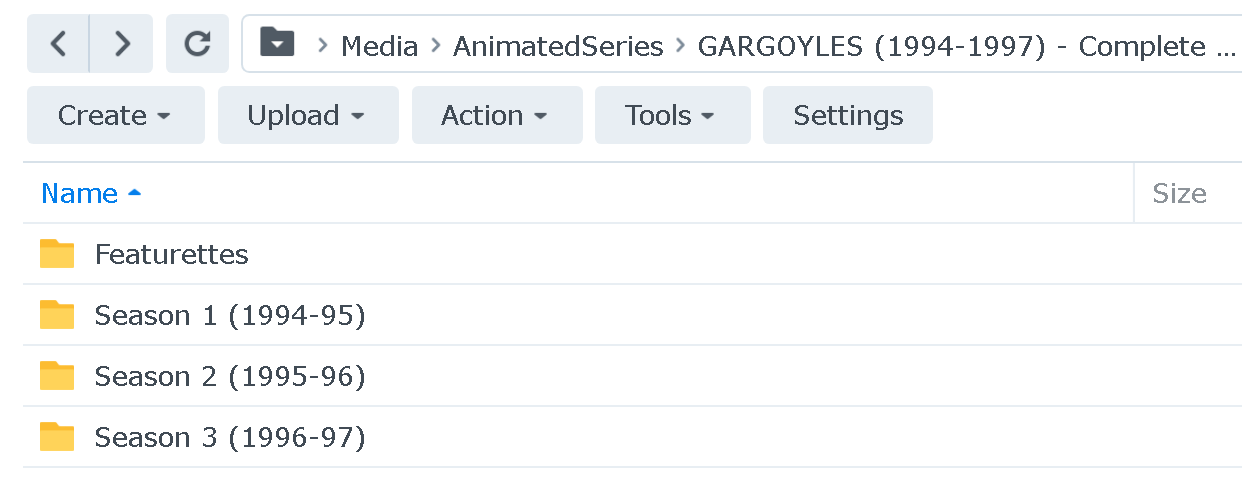Click the Season 1 (1994-95) folder icon
This screenshot has width=1242, height=498.
click(x=57, y=315)
